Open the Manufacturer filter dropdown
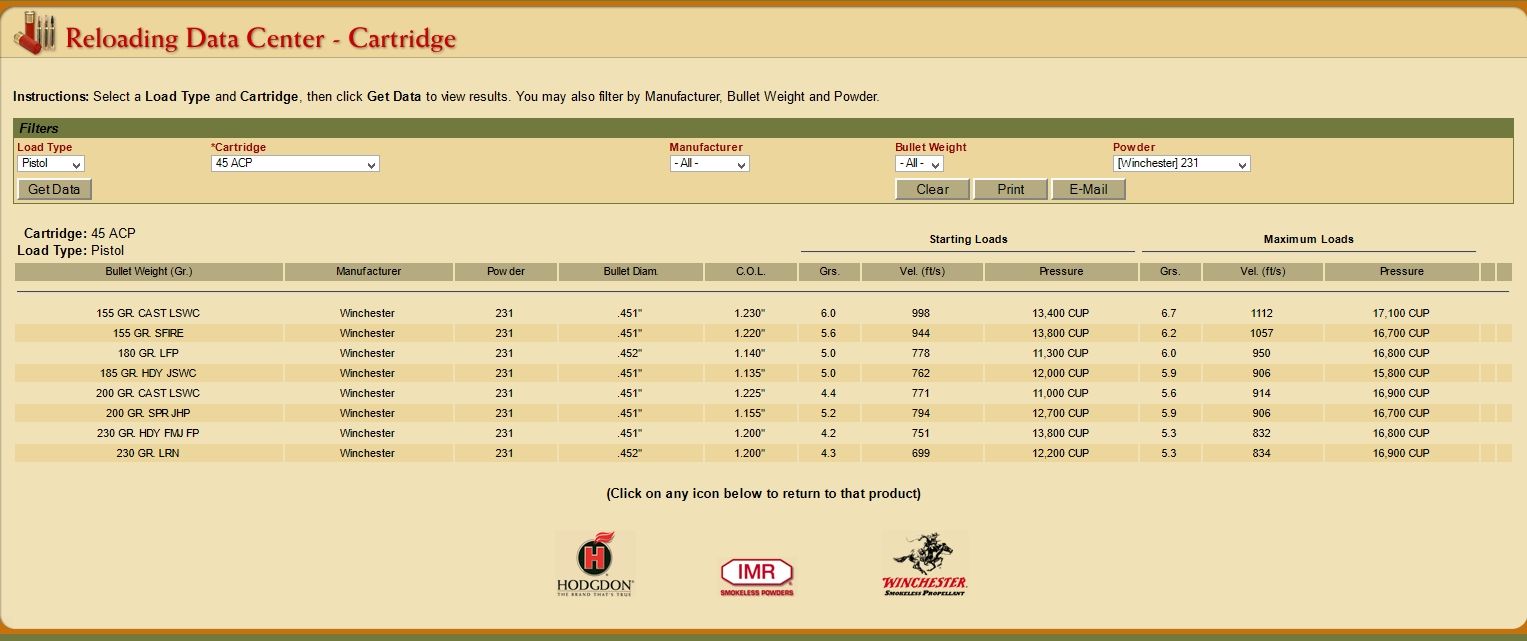Image resolution: width=1527 pixels, height=641 pixels. coord(709,164)
